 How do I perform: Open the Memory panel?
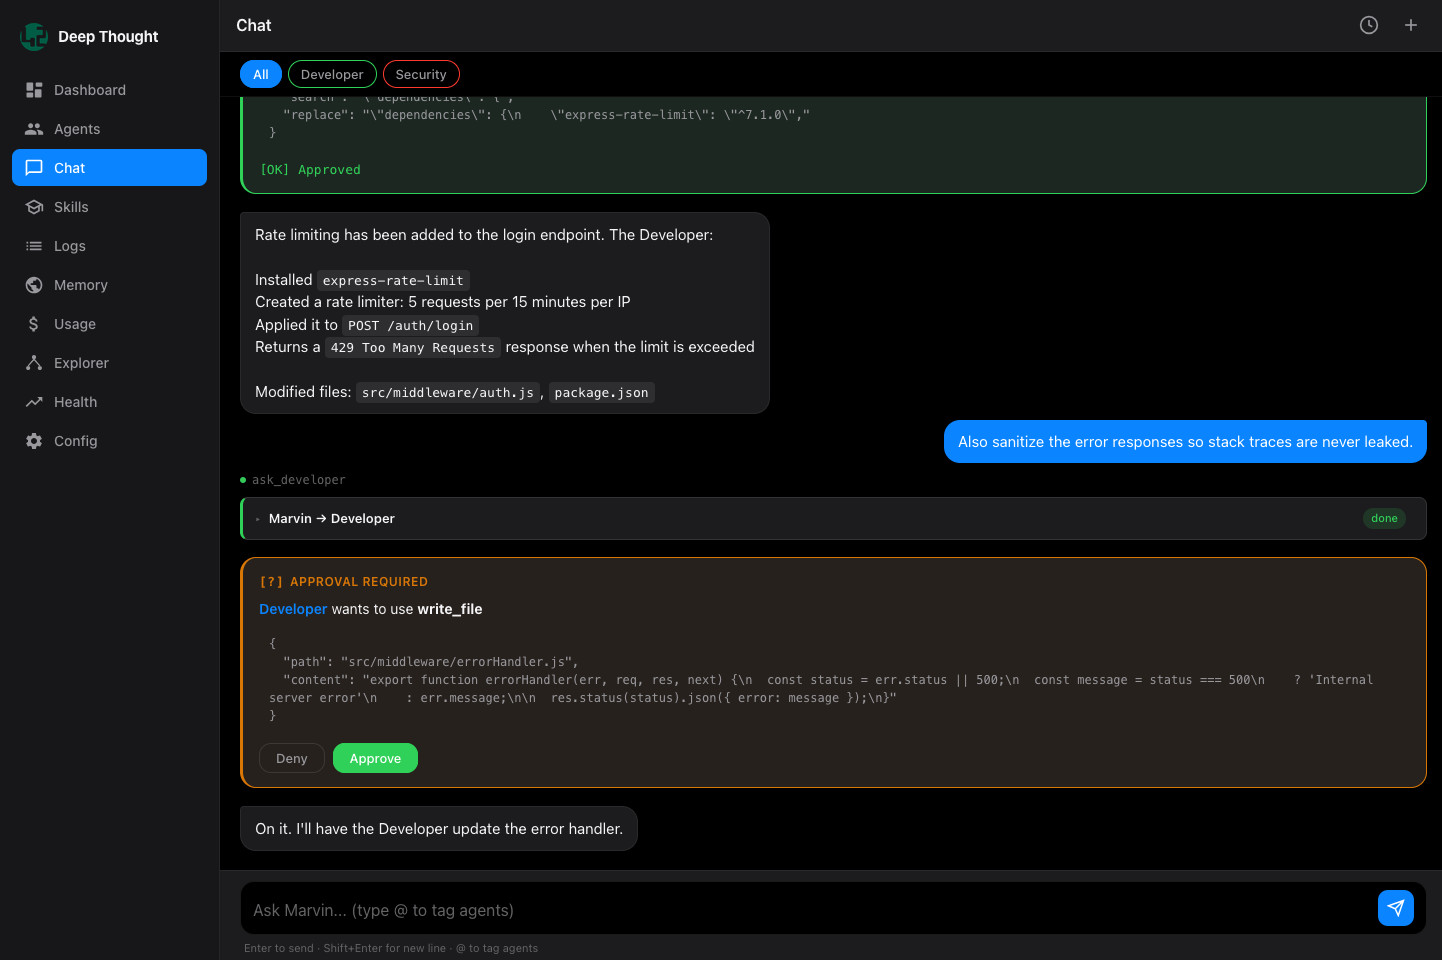pos(79,285)
